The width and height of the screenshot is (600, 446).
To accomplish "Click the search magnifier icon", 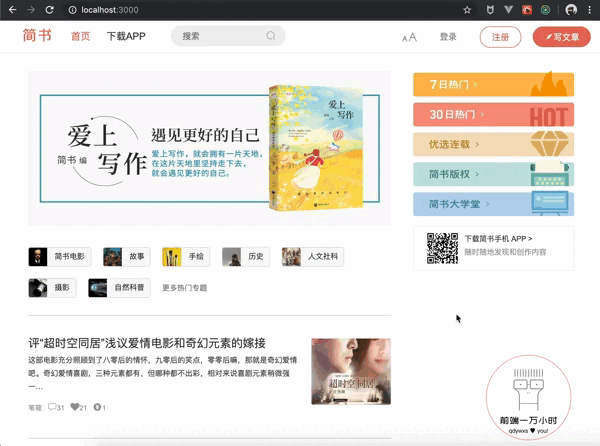I will (x=271, y=36).
